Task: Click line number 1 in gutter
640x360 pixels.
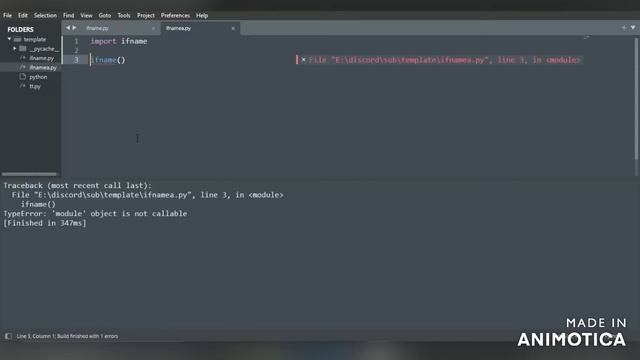Action: pyautogui.click(x=76, y=41)
